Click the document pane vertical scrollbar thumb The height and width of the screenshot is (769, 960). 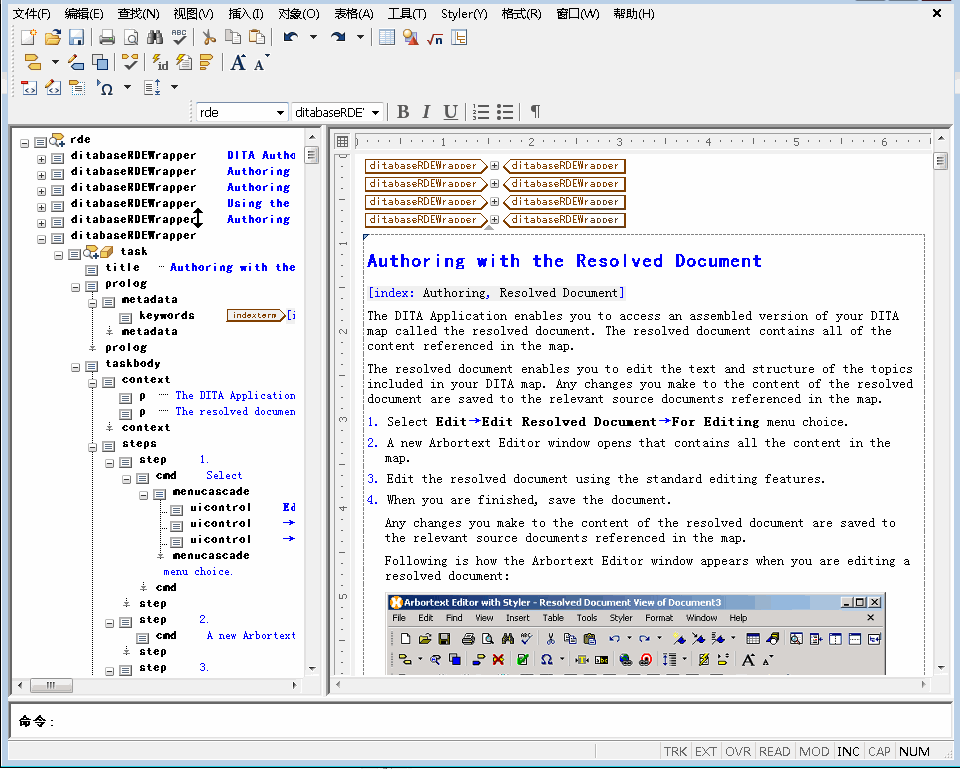(940, 161)
